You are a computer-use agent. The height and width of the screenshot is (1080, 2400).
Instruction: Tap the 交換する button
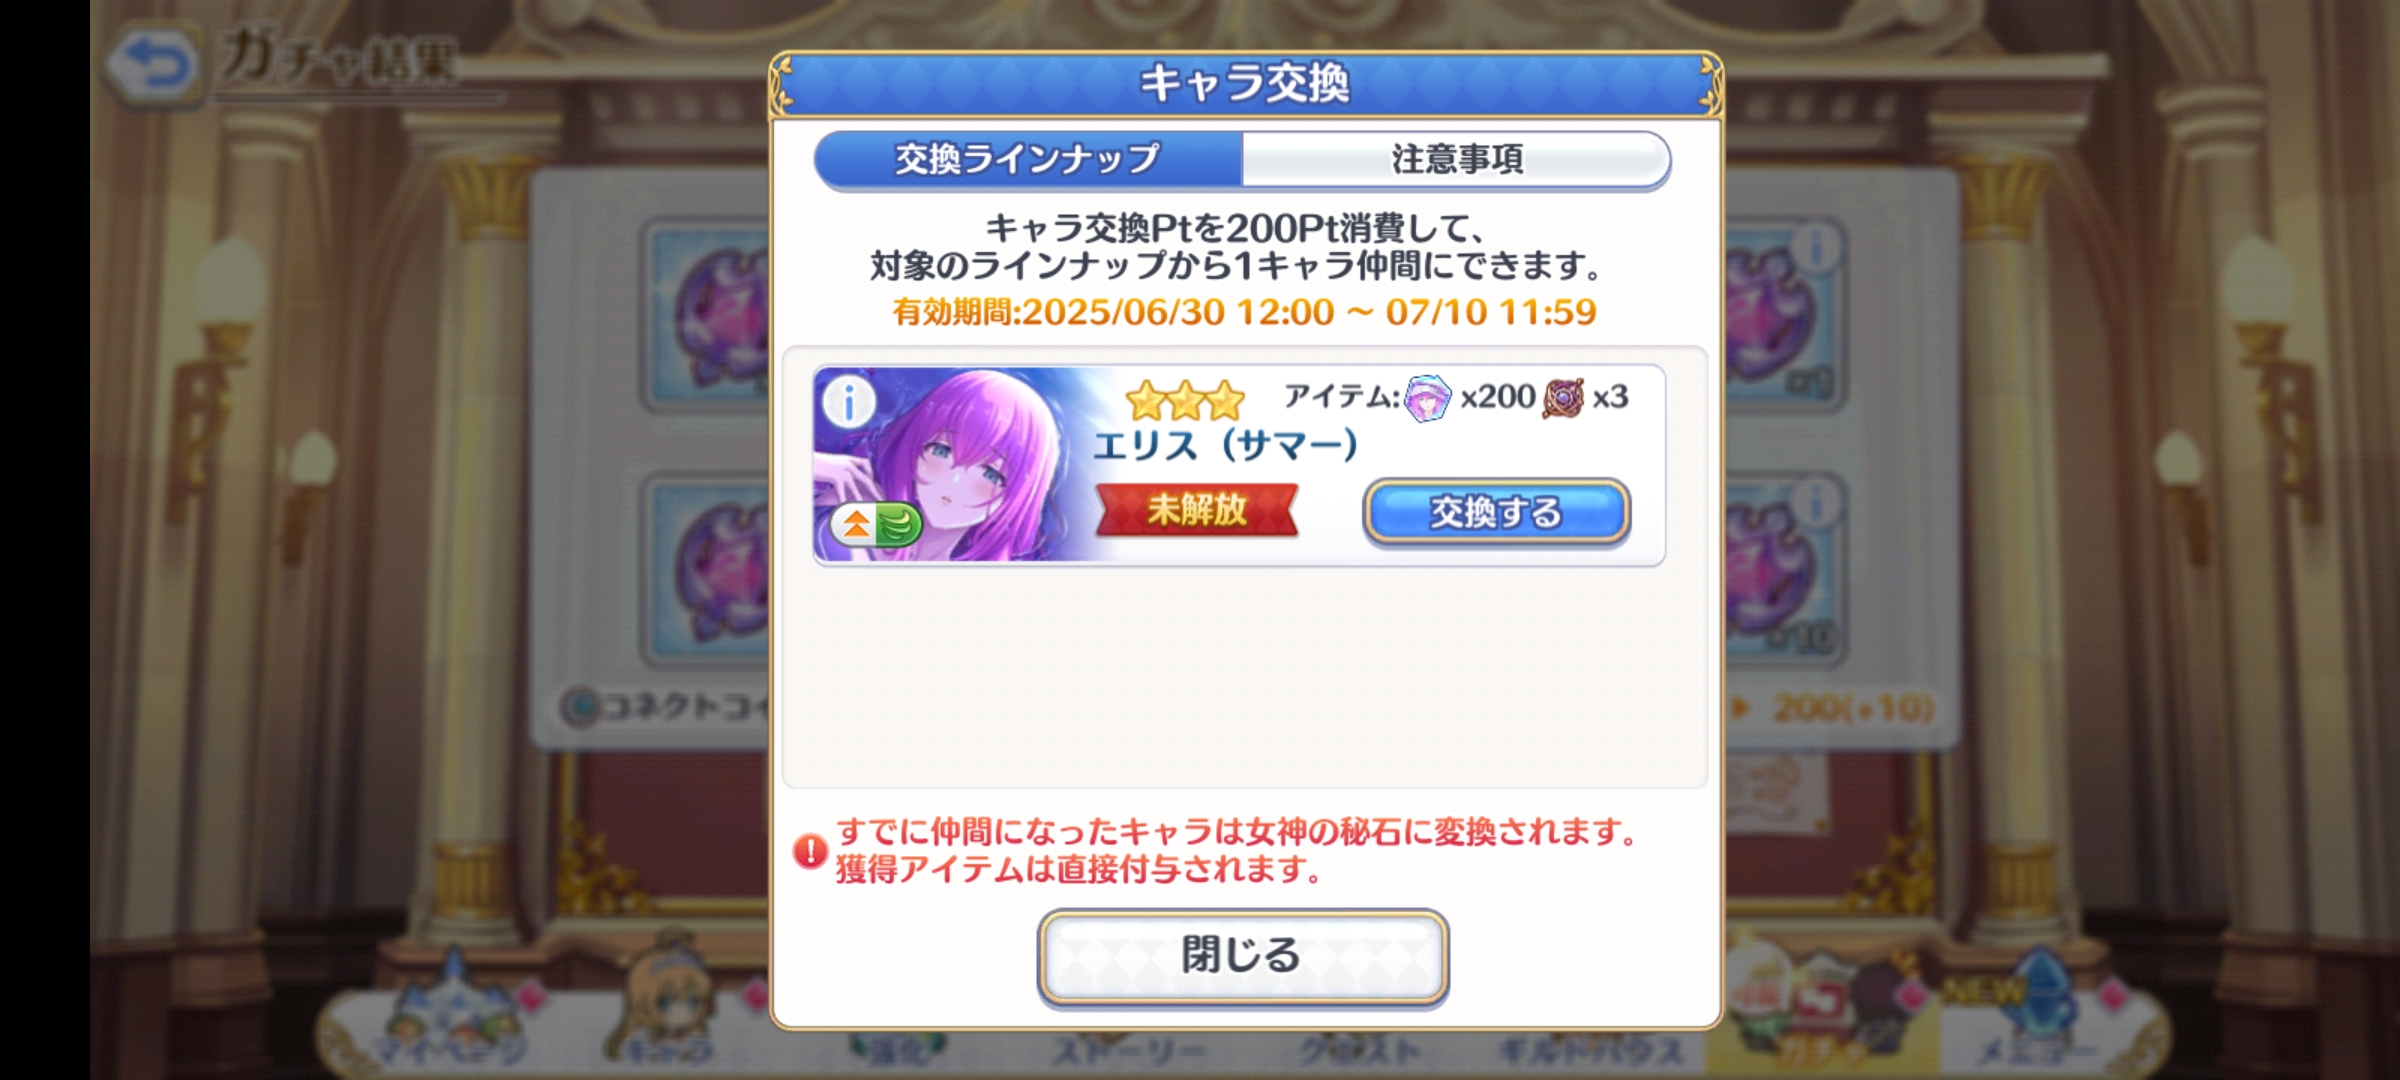click(x=1497, y=512)
